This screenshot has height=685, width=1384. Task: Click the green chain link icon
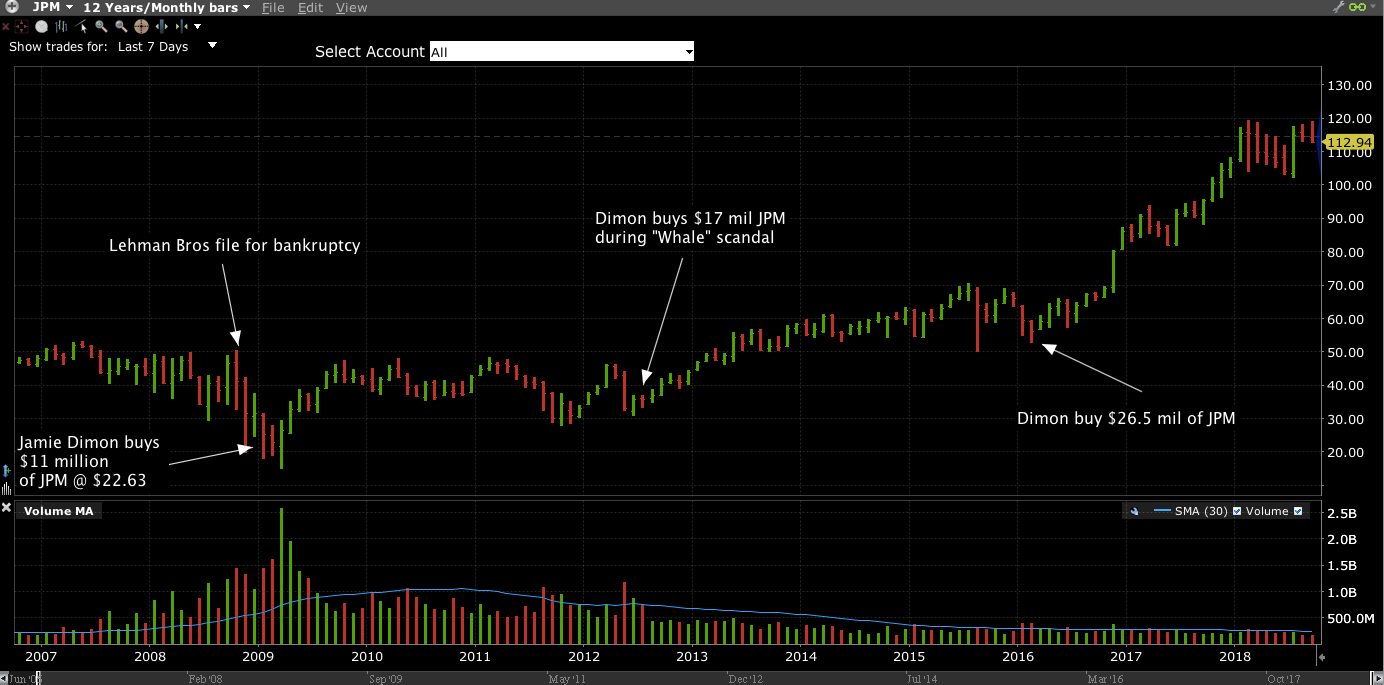click(1358, 7)
